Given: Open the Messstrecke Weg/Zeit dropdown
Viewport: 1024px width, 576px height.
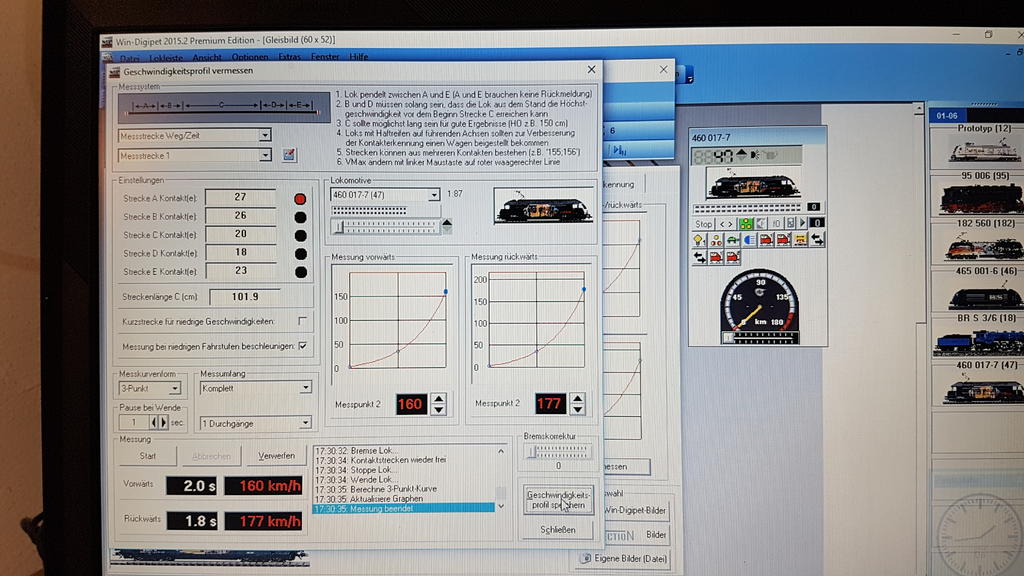Looking at the screenshot, I should coord(264,135).
